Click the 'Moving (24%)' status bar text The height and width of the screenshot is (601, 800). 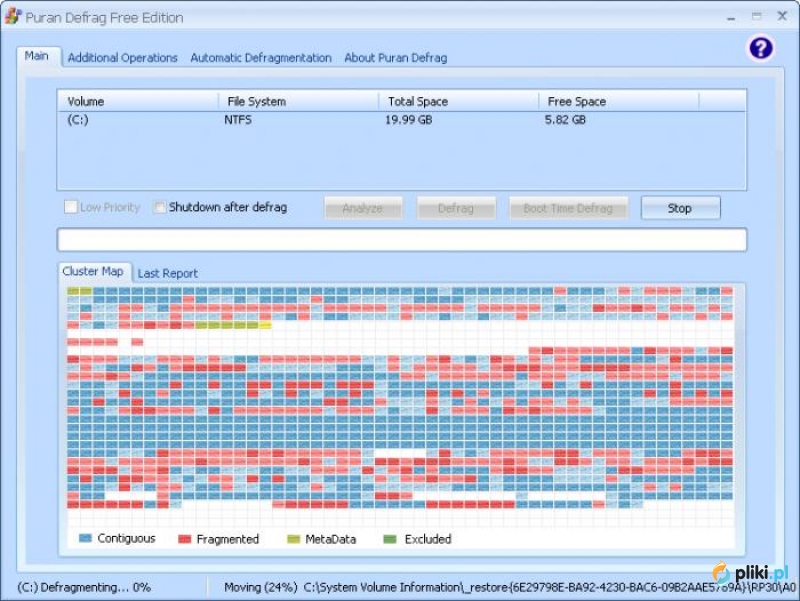(261, 587)
